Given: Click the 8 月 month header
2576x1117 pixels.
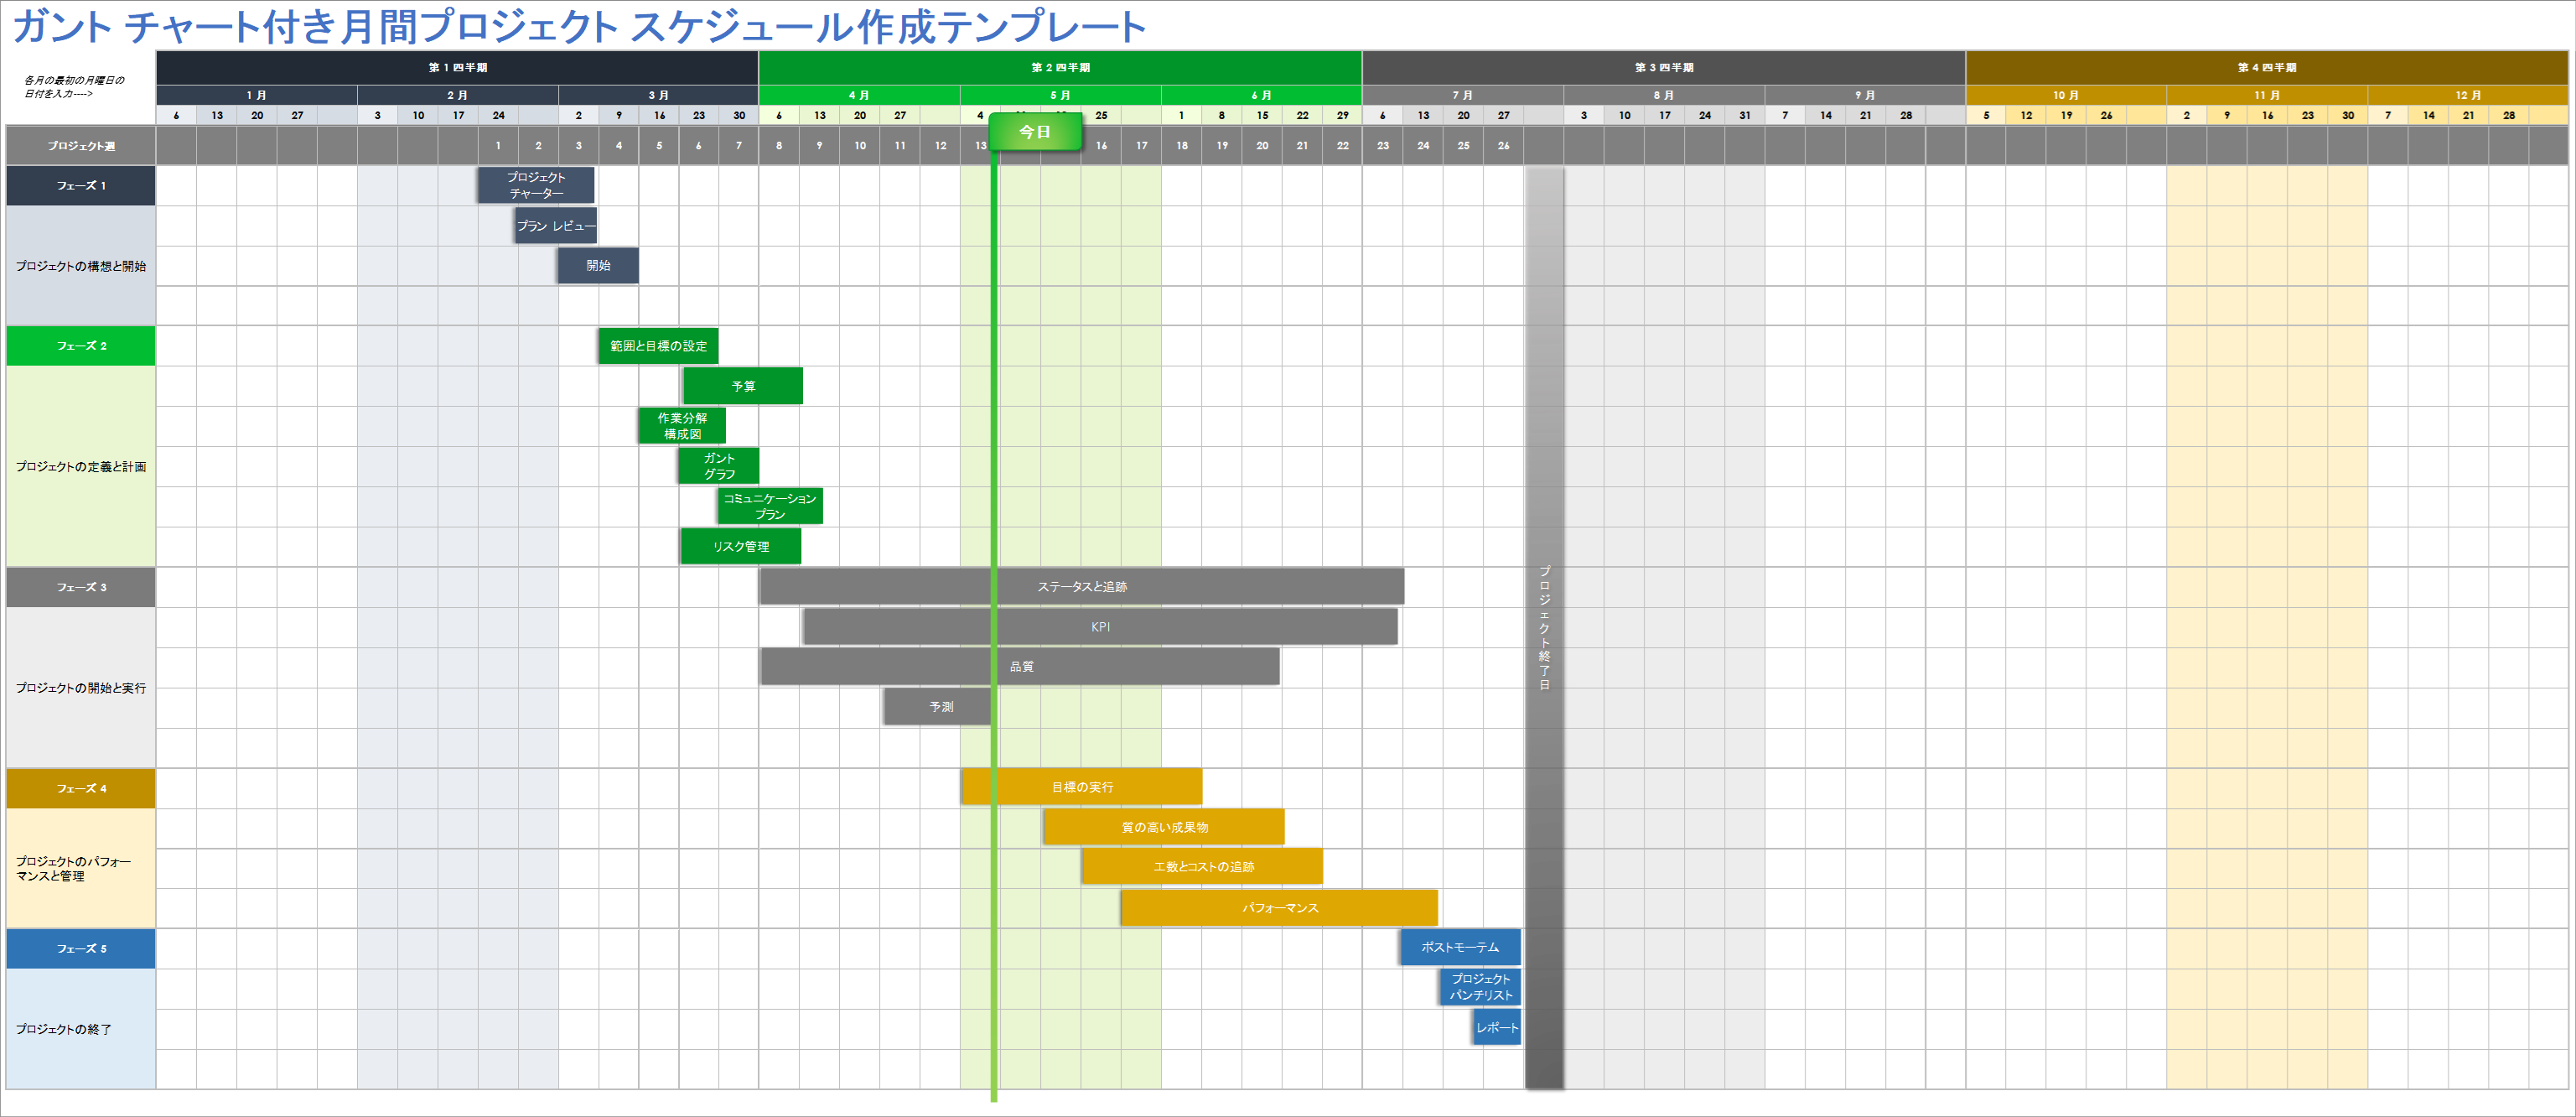Looking at the screenshot, I should pyautogui.click(x=1664, y=95).
